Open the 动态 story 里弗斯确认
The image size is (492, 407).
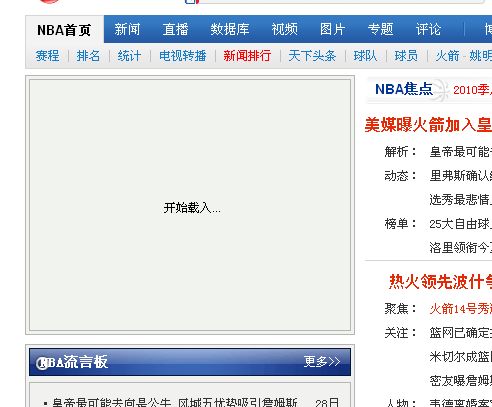461,176
